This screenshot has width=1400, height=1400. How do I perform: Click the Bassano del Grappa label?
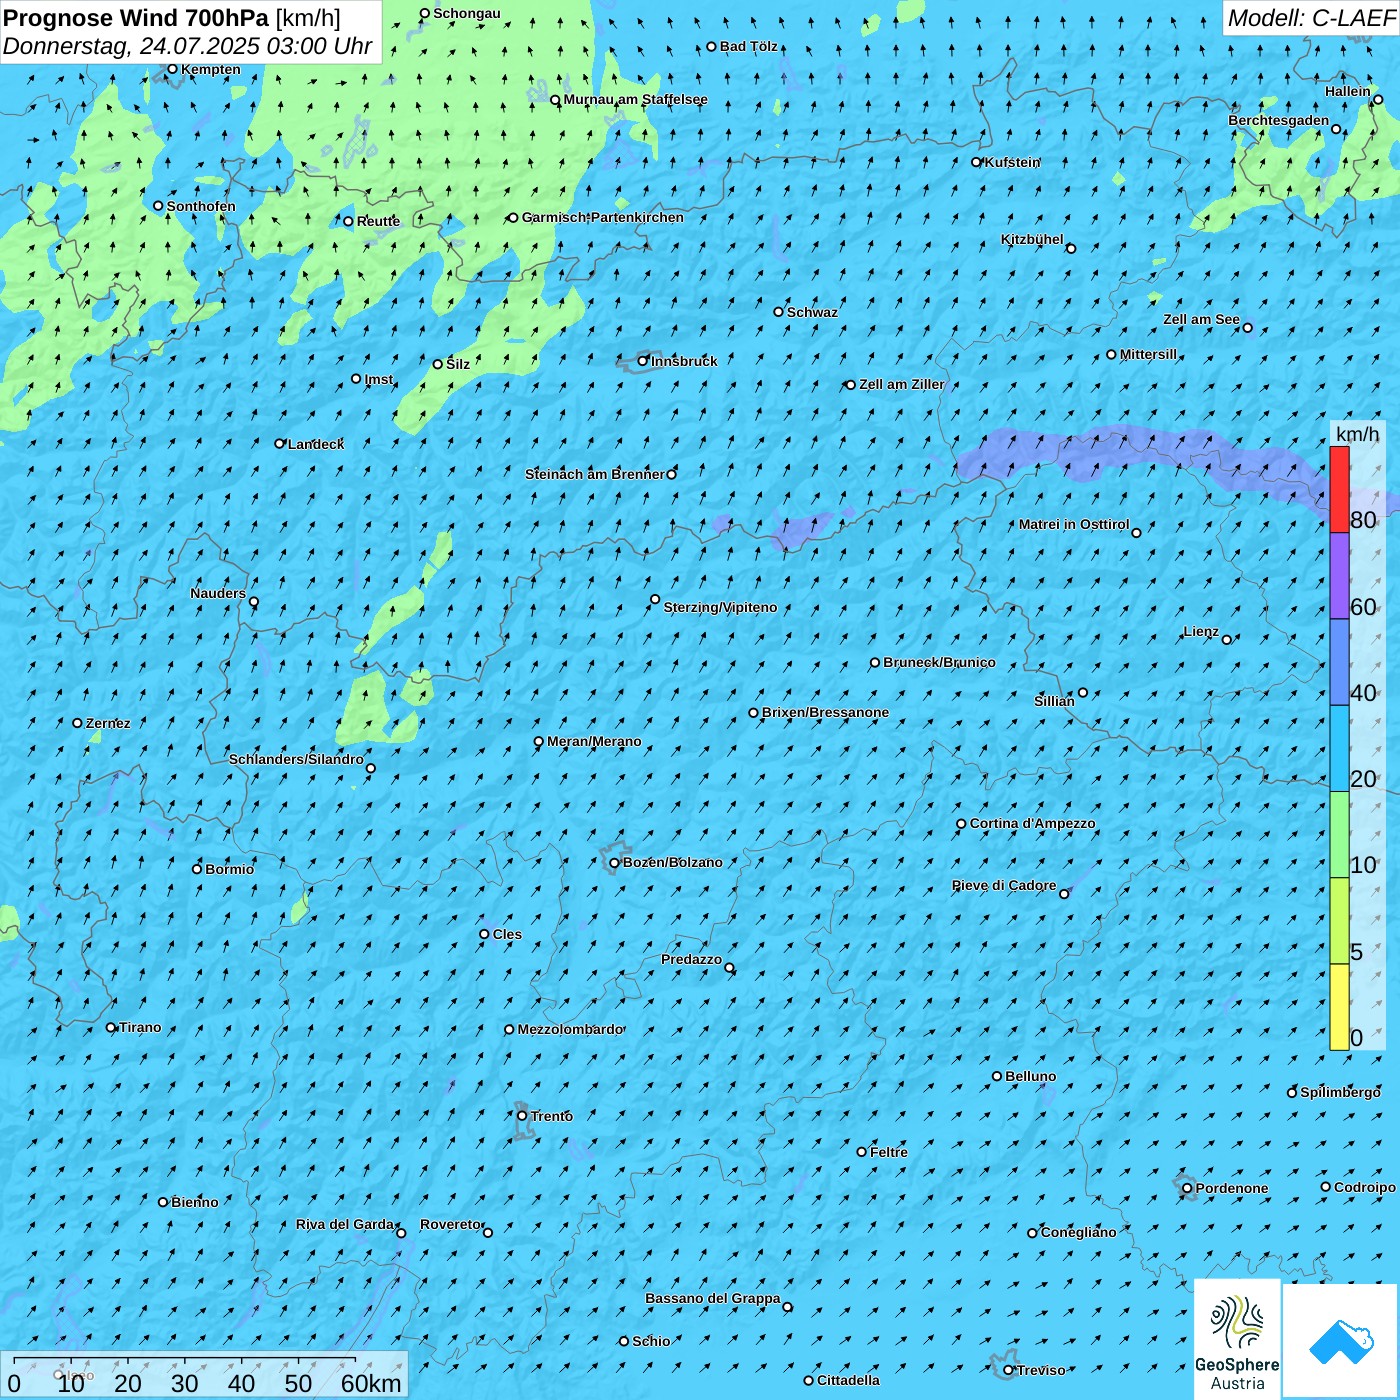tap(713, 1298)
